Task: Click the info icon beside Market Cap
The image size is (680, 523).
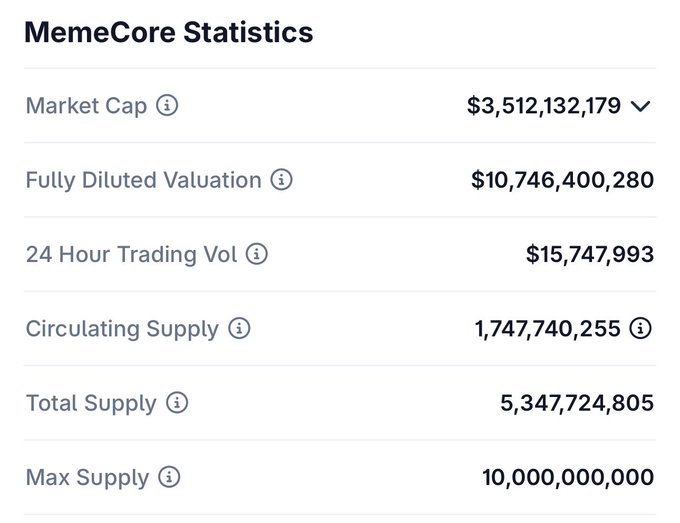Action: point(168,105)
